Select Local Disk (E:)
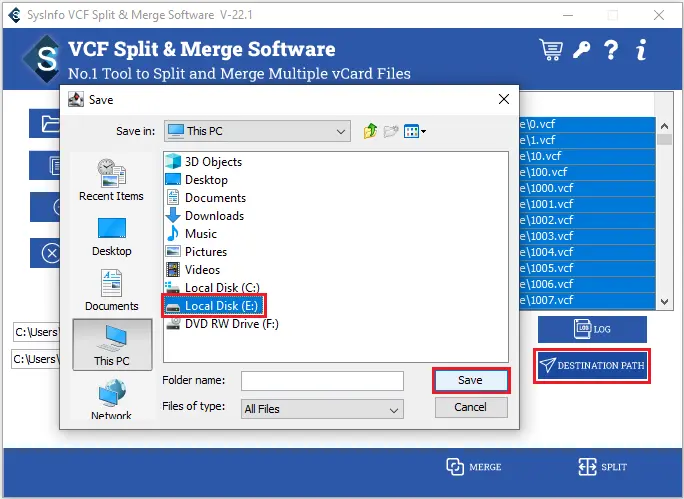Viewport: 684px width, 499px height. click(214, 306)
